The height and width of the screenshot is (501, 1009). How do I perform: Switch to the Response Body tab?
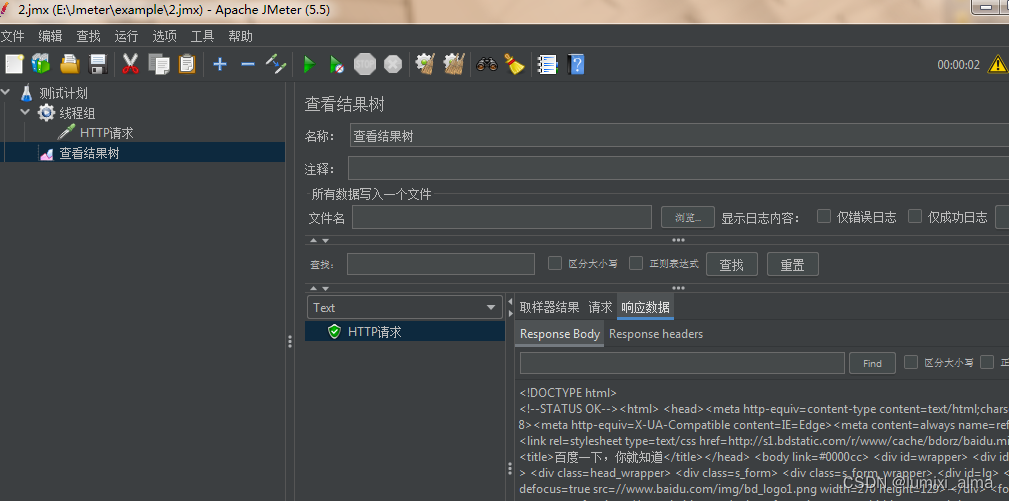(559, 334)
